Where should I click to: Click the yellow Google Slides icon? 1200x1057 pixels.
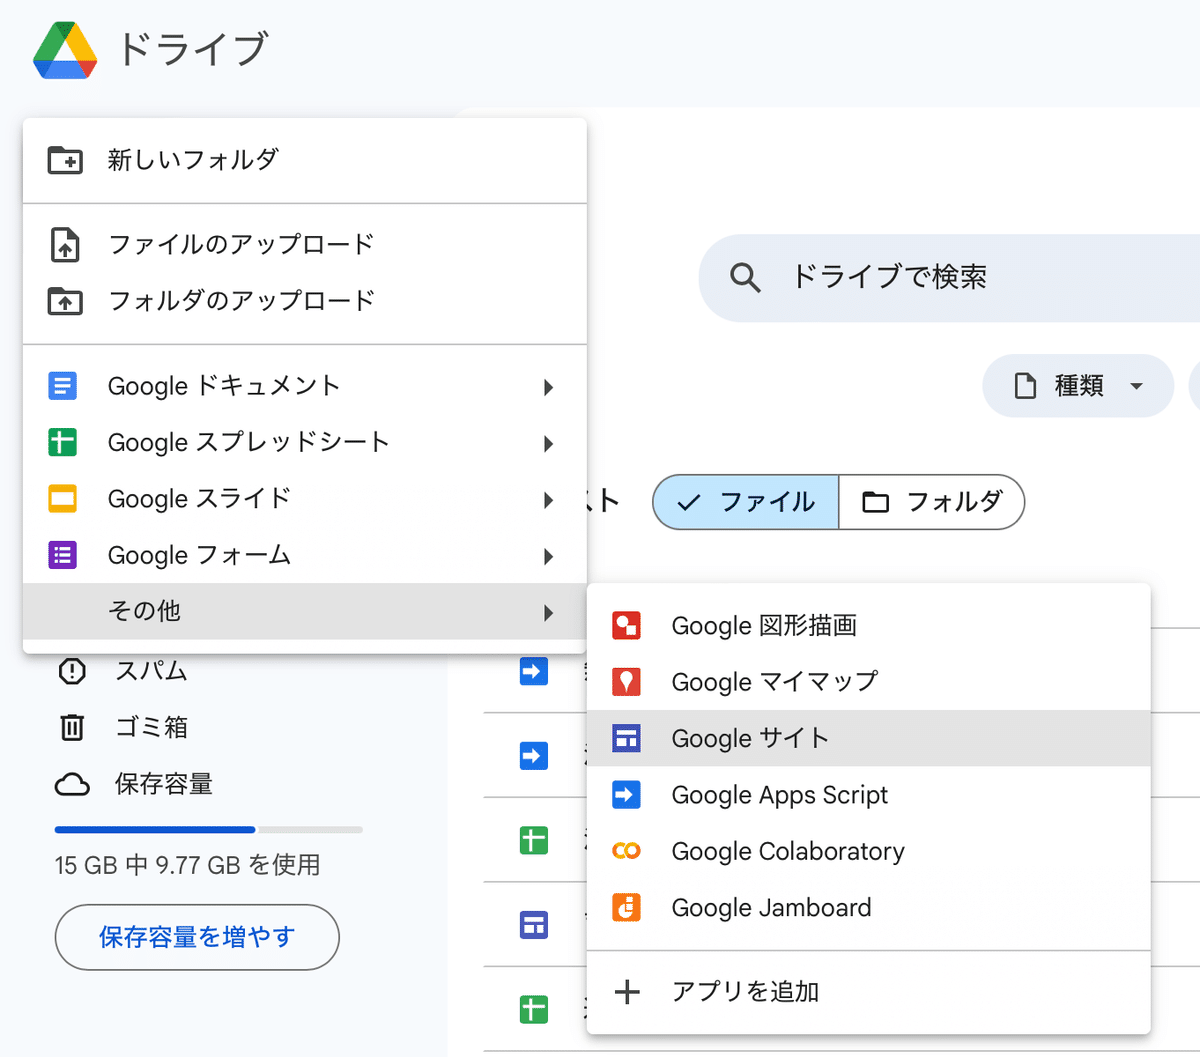click(62, 498)
